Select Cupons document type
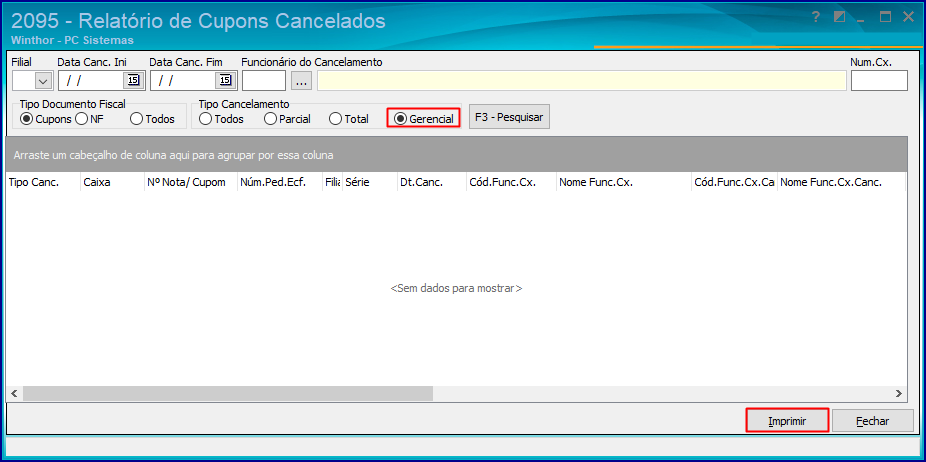Viewport: 926px width, 462px height. point(46,119)
